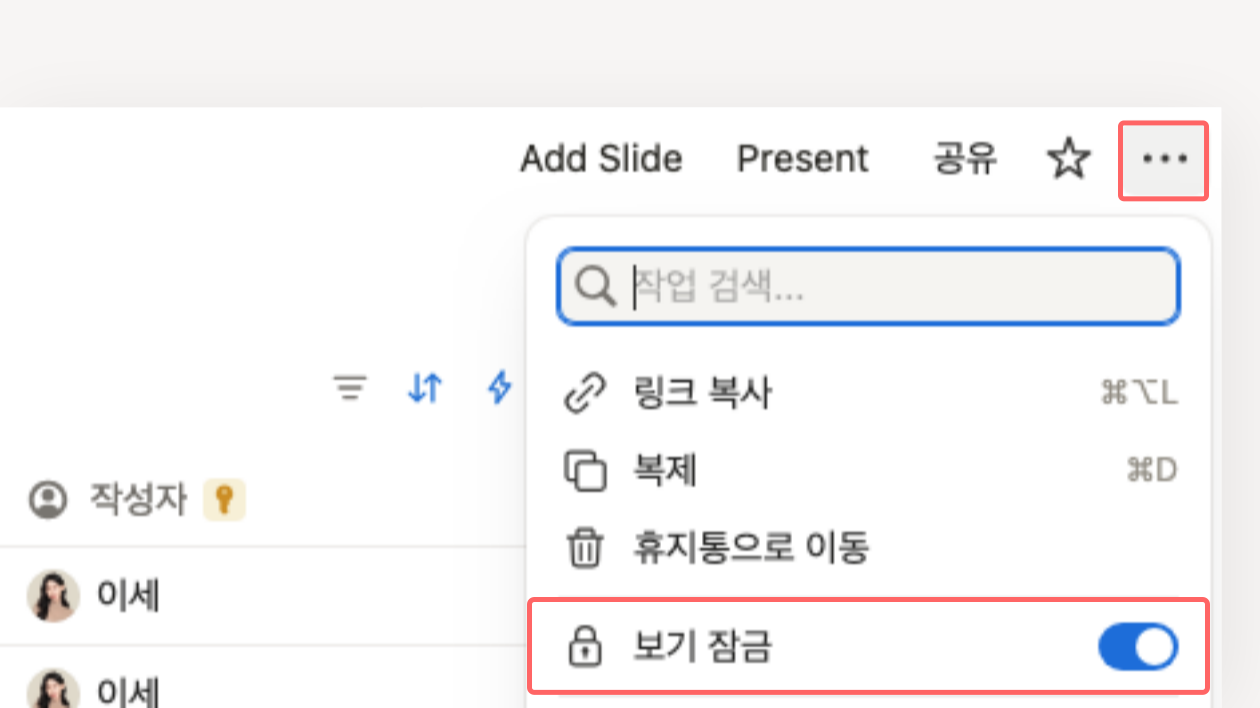The width and height of the screenshot is (1260, 708).
Task: Click the trash can icon
Action: [585, 548]
